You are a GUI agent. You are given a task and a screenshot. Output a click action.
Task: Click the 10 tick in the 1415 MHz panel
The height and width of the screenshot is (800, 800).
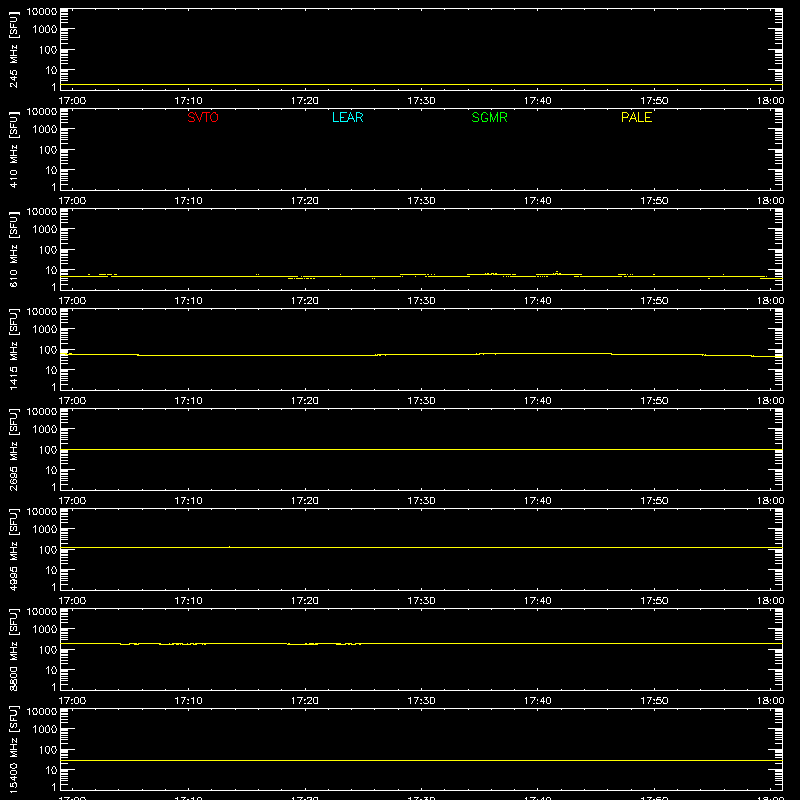(x=51, y=370)
